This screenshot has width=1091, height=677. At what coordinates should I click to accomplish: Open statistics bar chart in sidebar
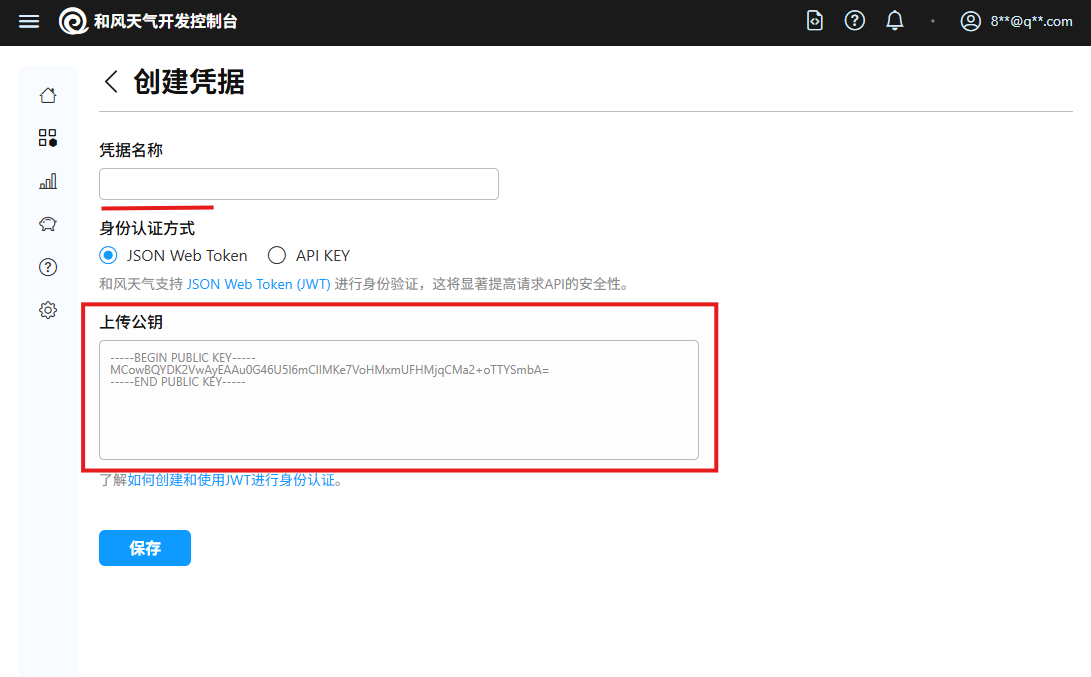tap(48, 181)
